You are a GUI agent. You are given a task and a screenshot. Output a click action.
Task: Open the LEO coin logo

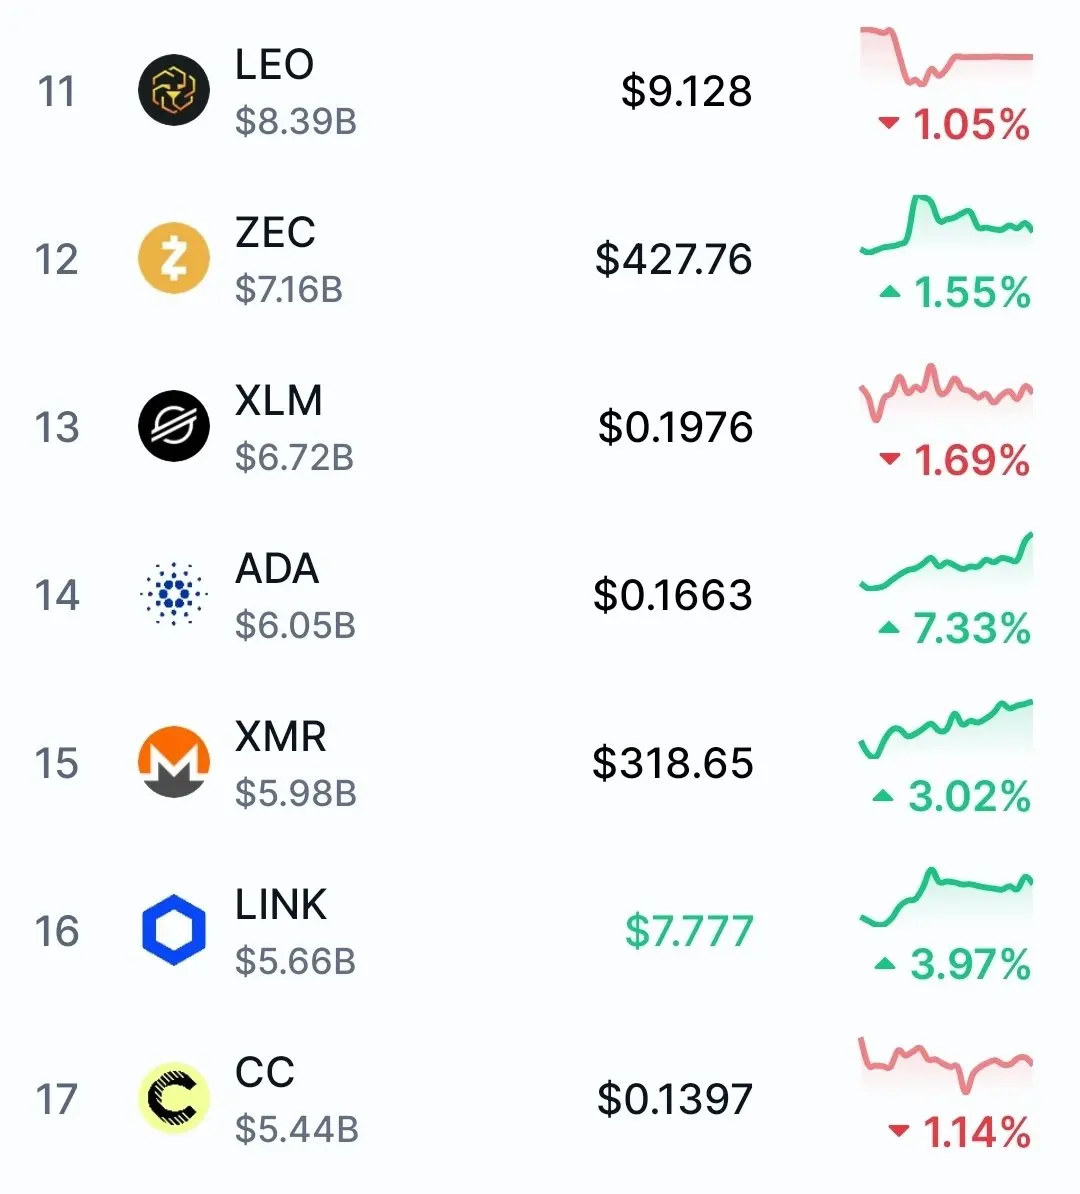point(174,90)
